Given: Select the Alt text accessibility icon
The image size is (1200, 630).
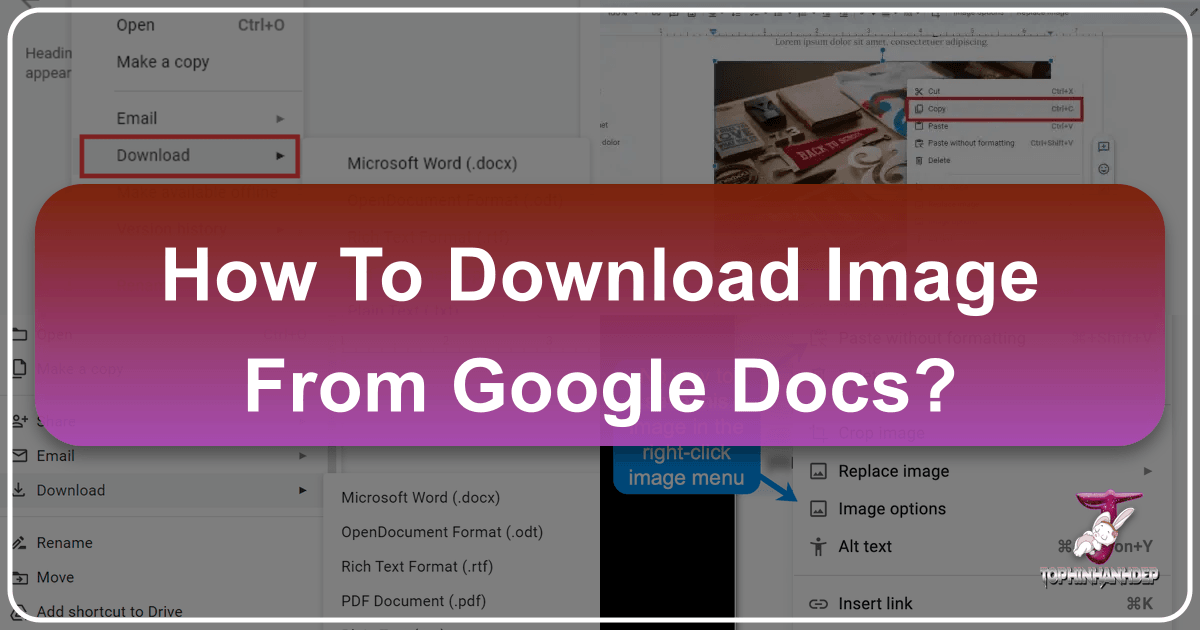Looking at the screenshot, I should pos(816,546).
